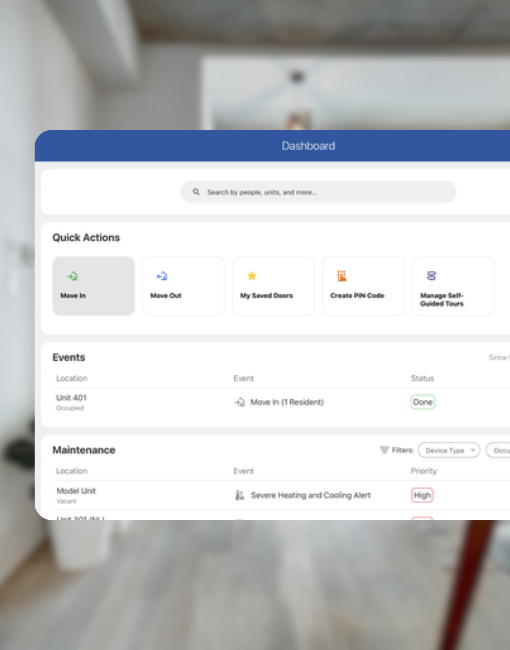Expand the Device Type filter dropdown
The width and height of the screenshot is (510, 650).
[x=449, y=450]
